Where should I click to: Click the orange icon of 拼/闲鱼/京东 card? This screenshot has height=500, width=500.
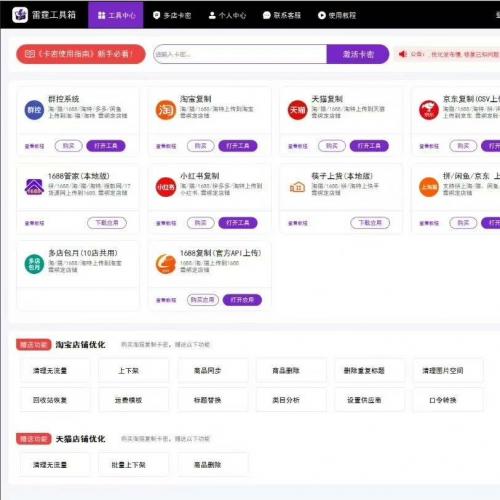click(429, 187)
